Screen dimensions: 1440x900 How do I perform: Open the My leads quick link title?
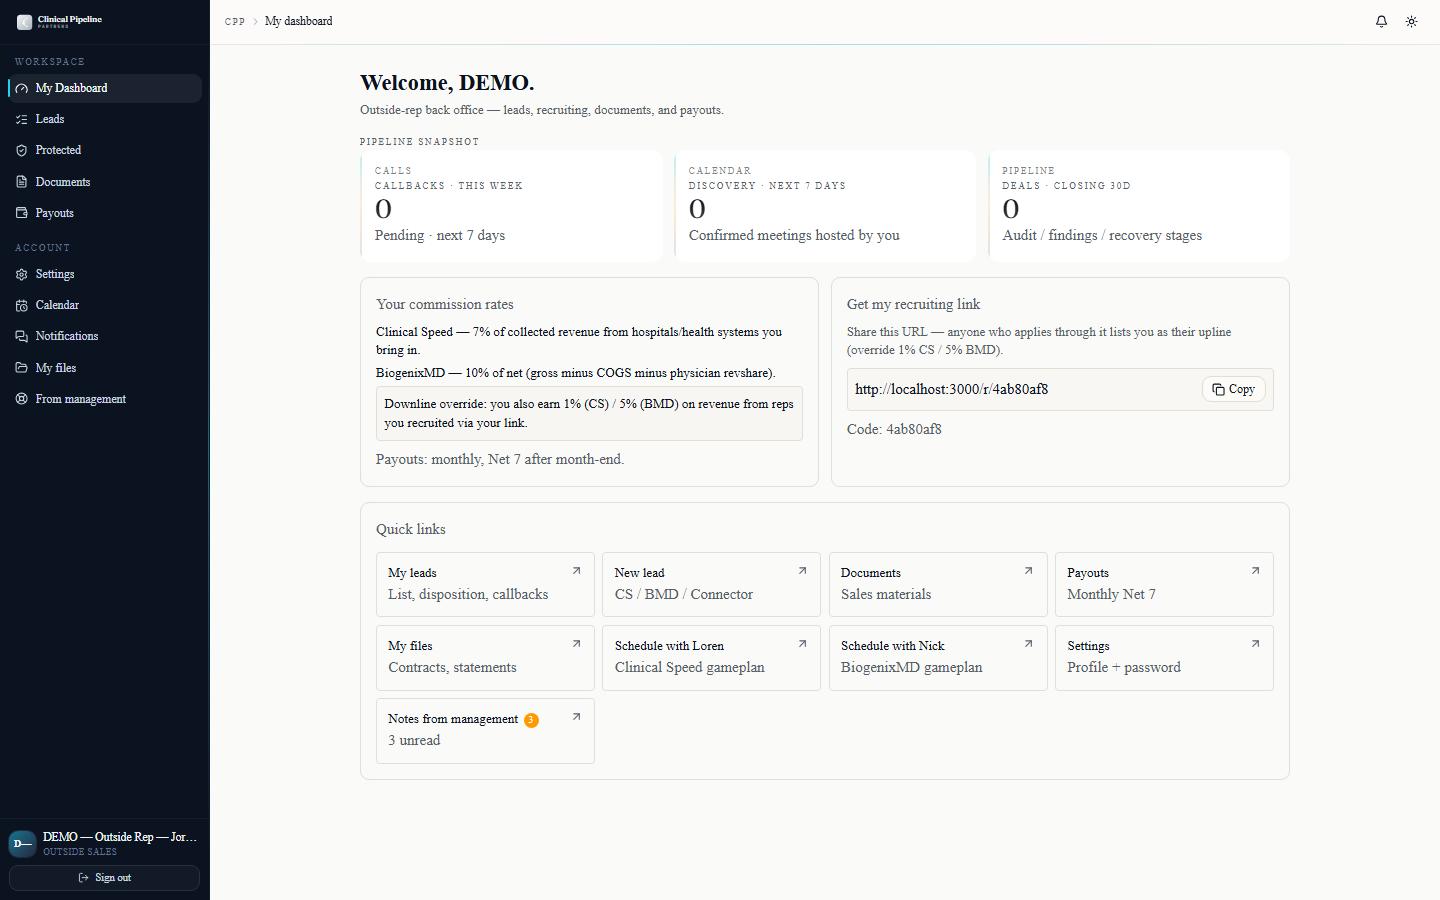412,573
